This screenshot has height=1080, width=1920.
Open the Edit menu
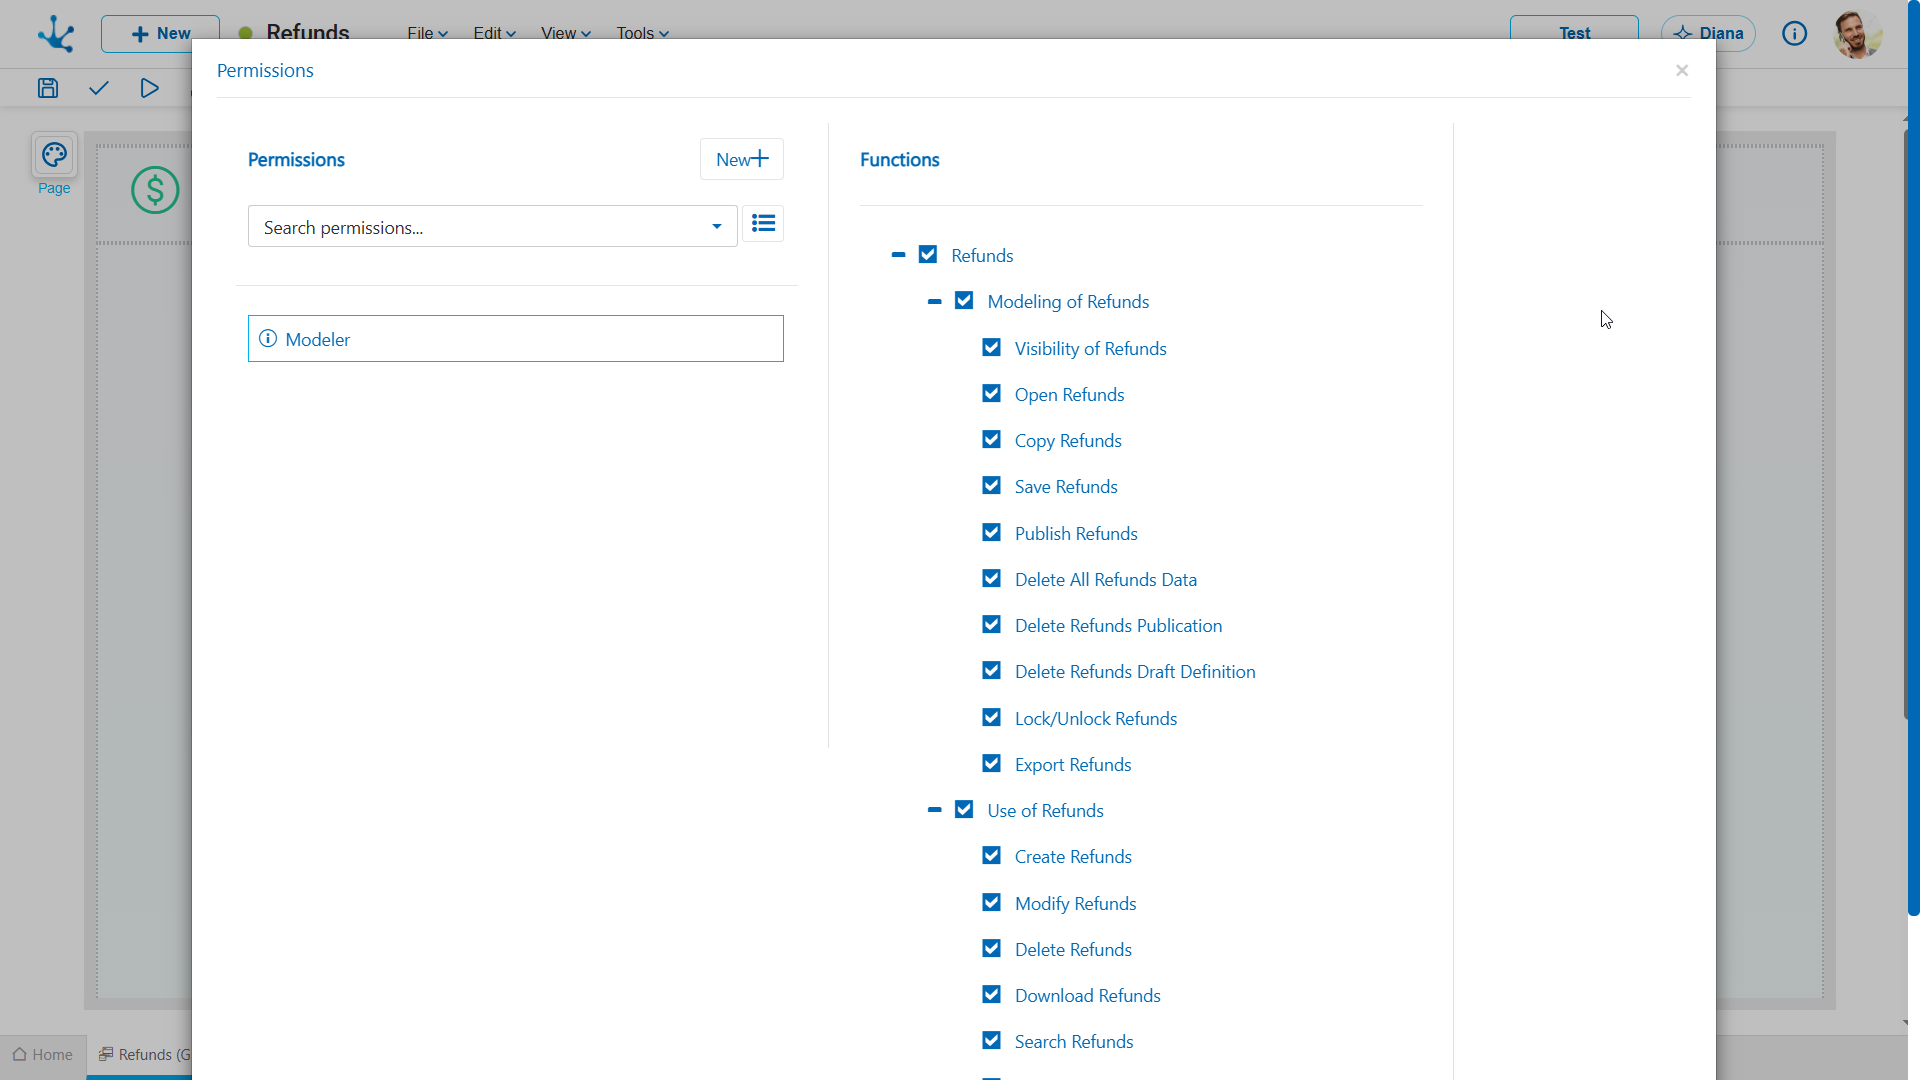coord(494,33)
